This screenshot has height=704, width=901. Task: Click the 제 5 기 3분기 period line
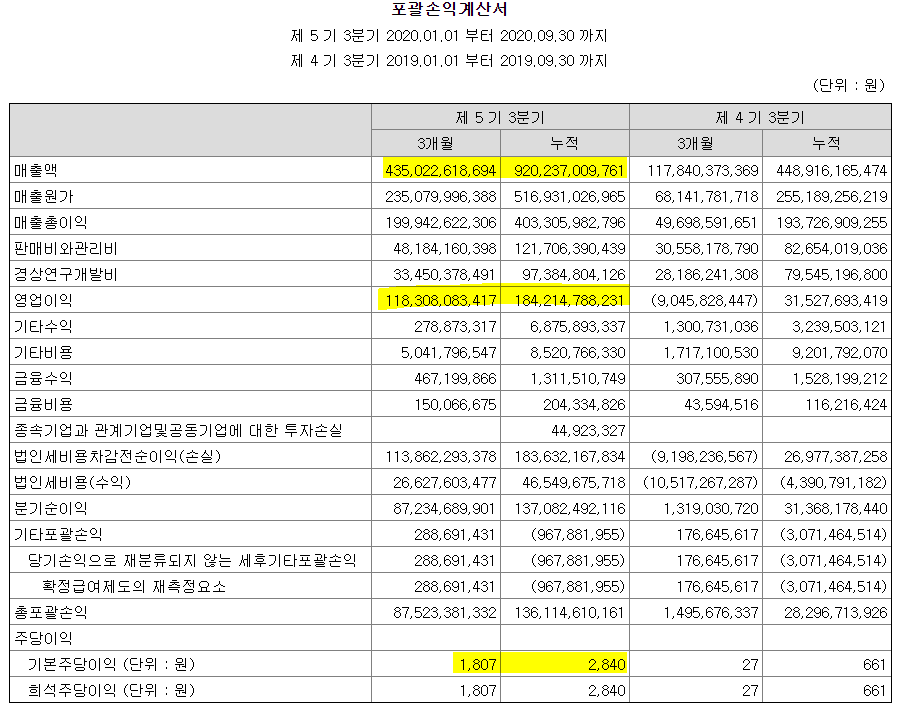point(449,36)
